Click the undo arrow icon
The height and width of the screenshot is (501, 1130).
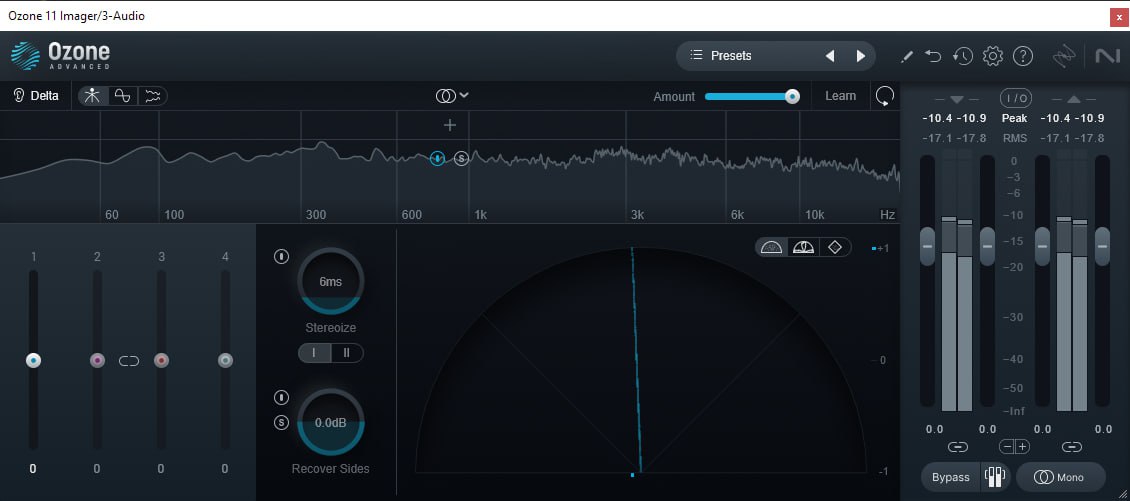(933, 56)
